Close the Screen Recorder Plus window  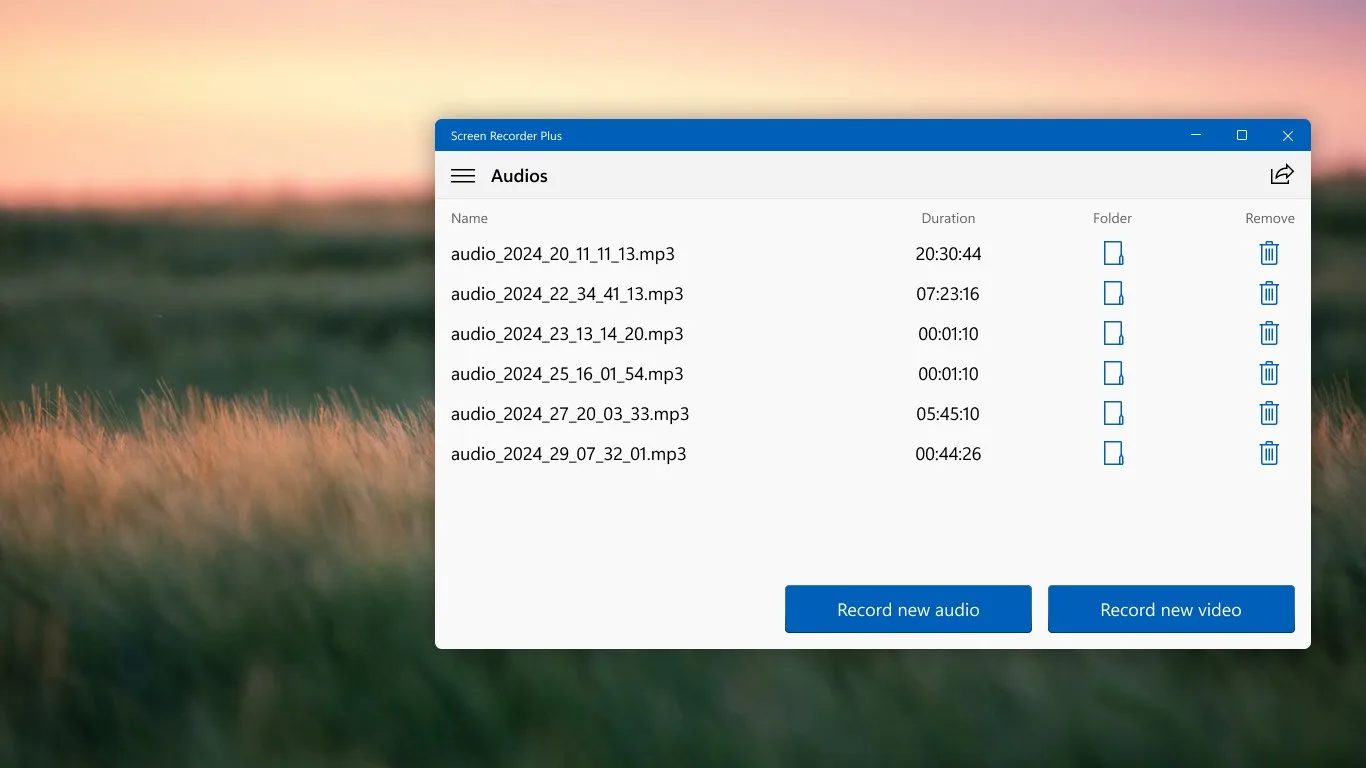click(x=1288, y=135)
